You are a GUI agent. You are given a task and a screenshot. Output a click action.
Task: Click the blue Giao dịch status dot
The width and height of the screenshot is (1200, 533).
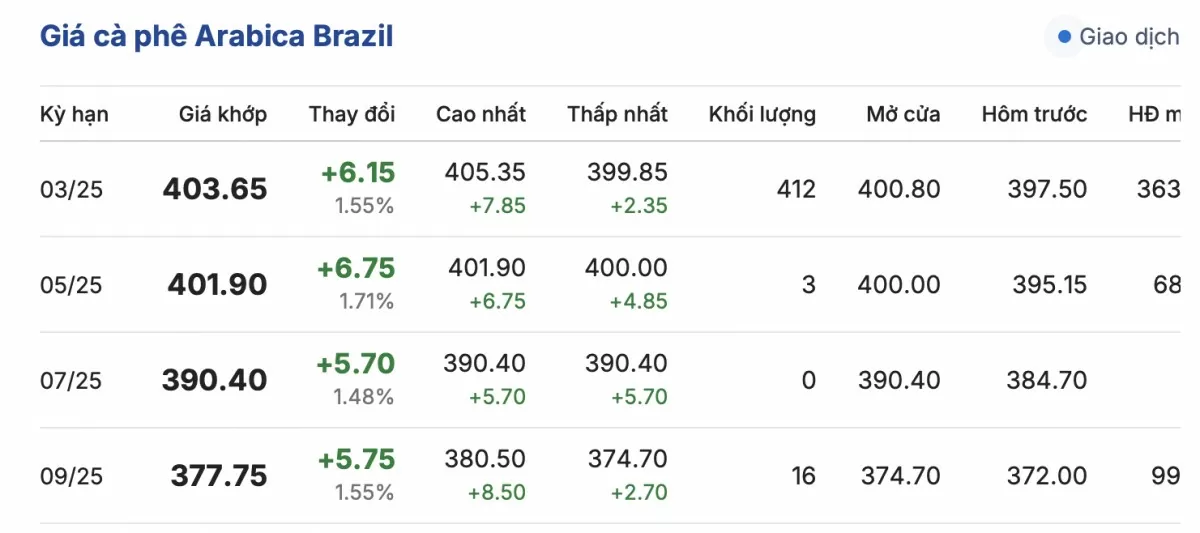[1064, 38]
